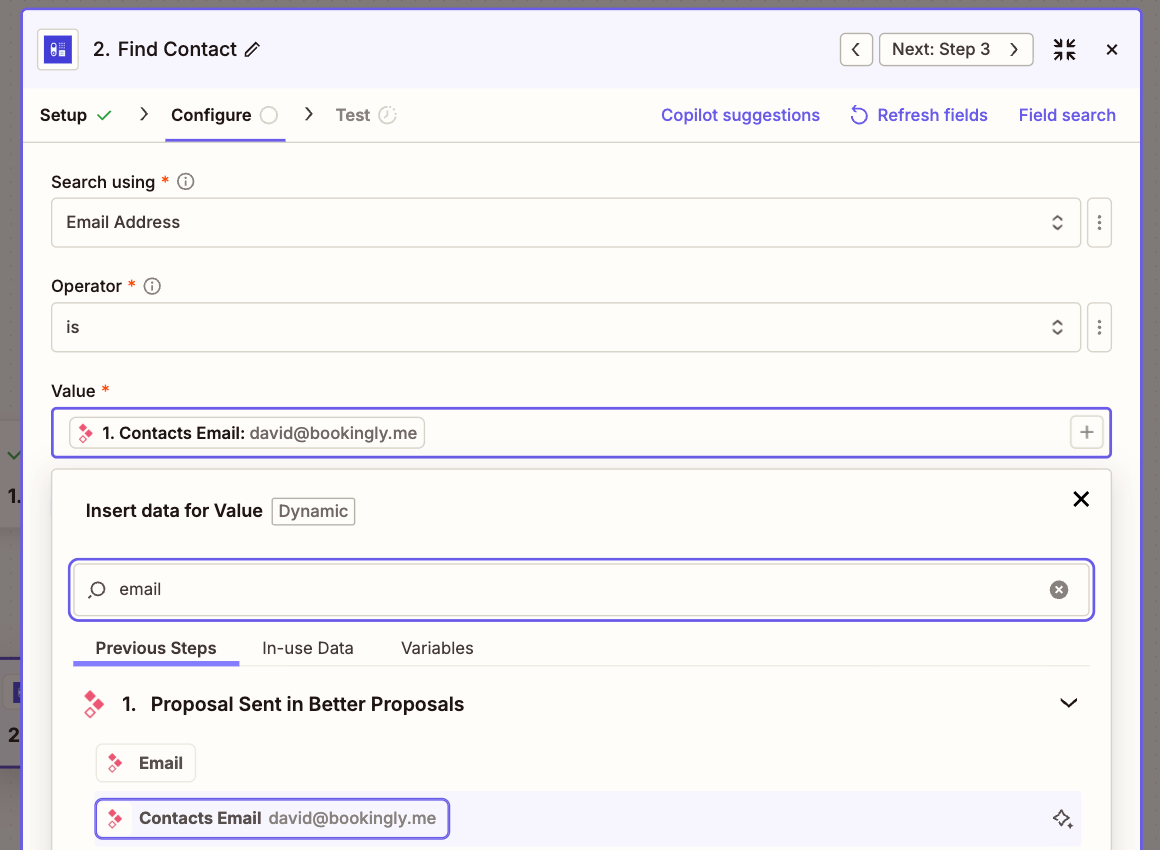Click Next: Step 3 button
The height and width of the screenshot is (850, 1160).
[956, 50]
